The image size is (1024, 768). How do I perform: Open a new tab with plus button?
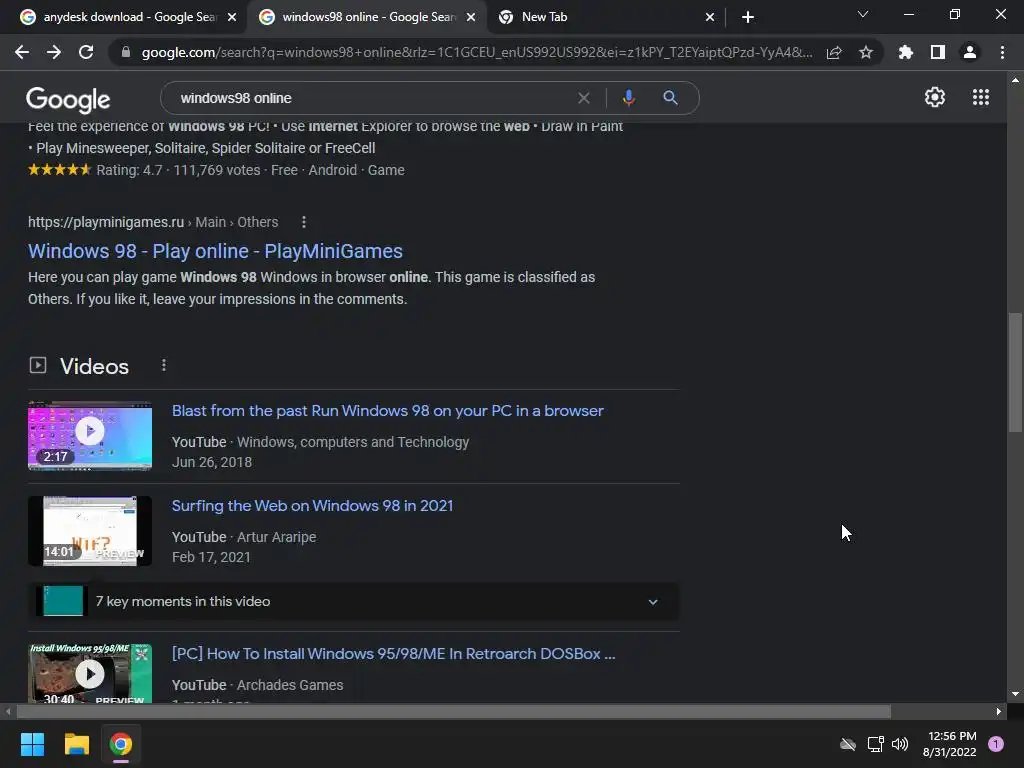click(x=748, y=17)
